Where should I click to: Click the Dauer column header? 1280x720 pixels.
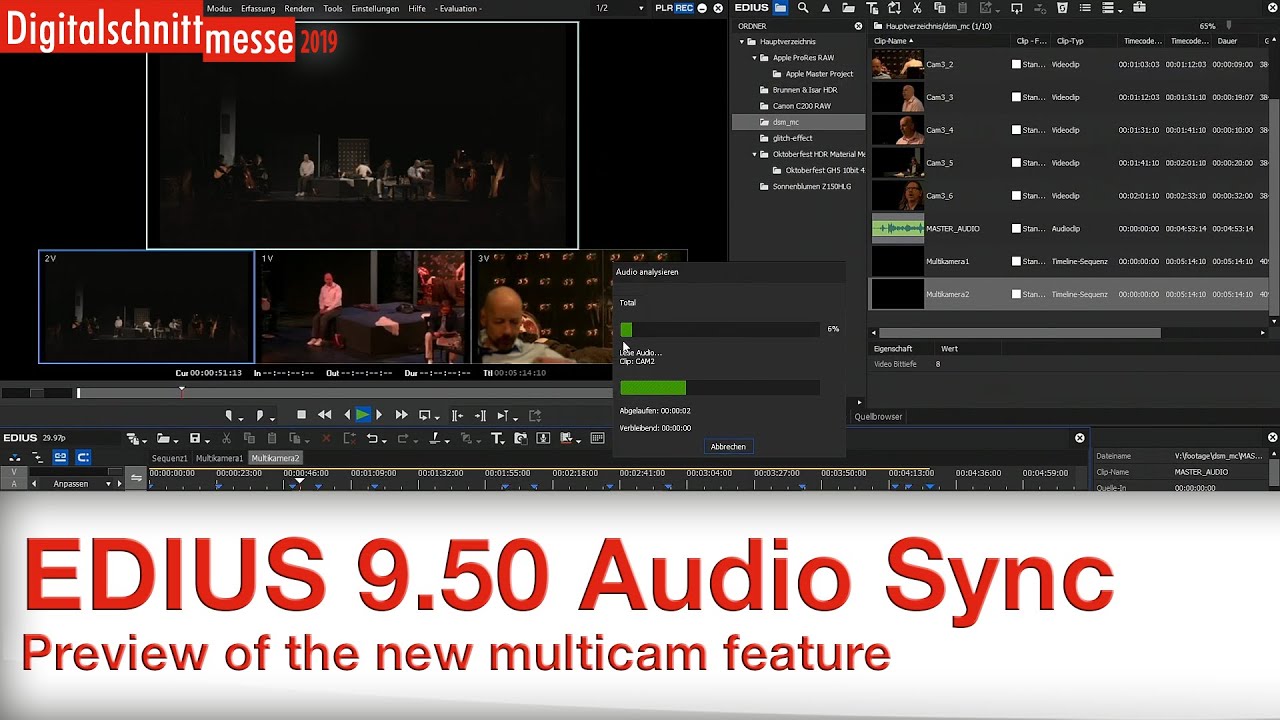click(1227, 41)
